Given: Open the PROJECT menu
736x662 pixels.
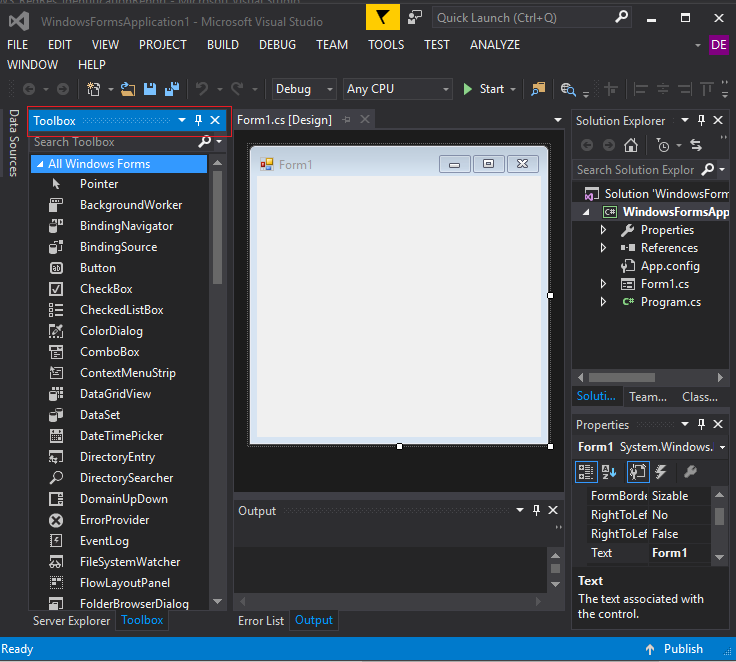Looking at the screenshot, I should [162, 45].
